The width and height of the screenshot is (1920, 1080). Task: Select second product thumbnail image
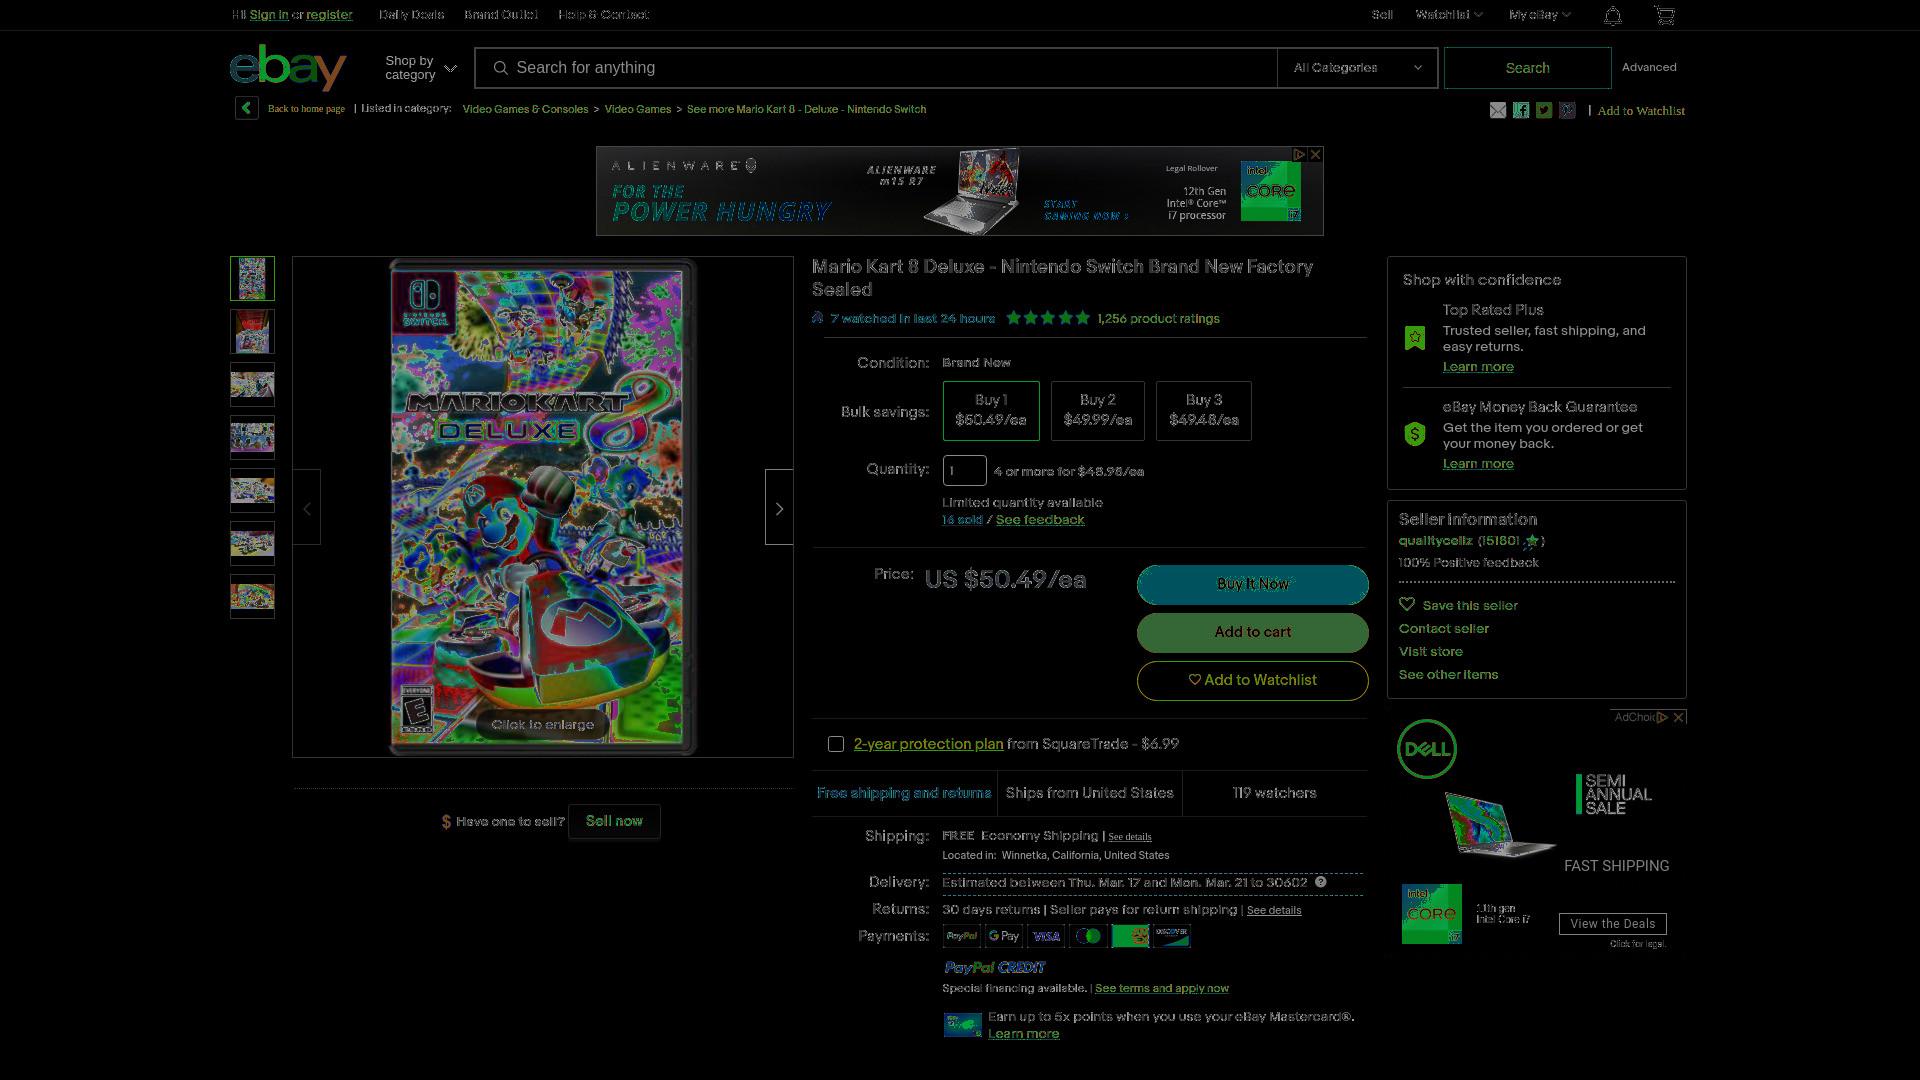point(252,331)
